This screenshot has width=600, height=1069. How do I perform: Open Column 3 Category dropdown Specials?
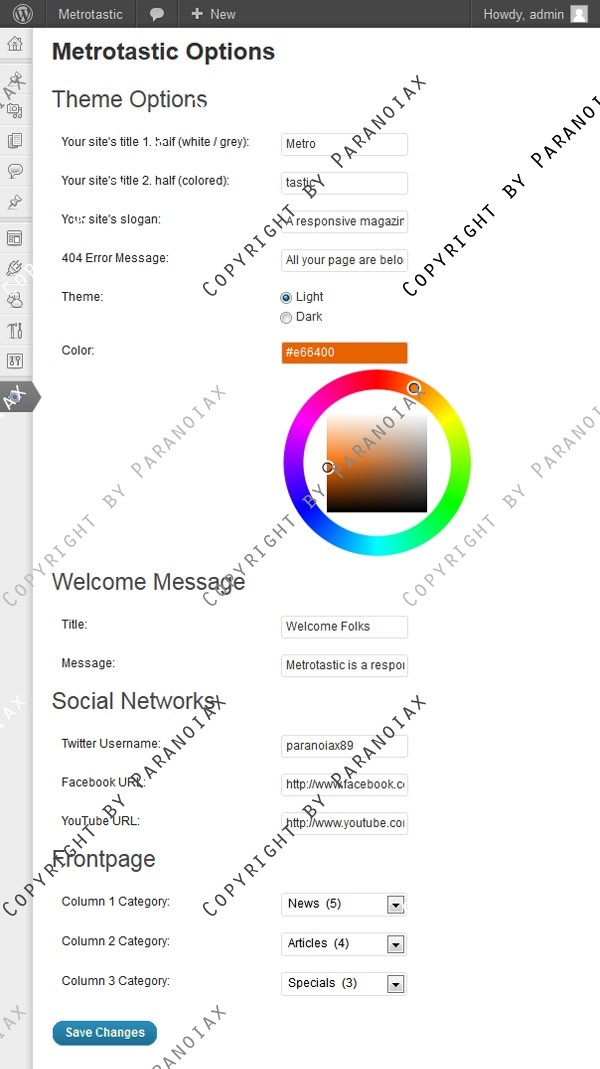click(x=344, y=983)
